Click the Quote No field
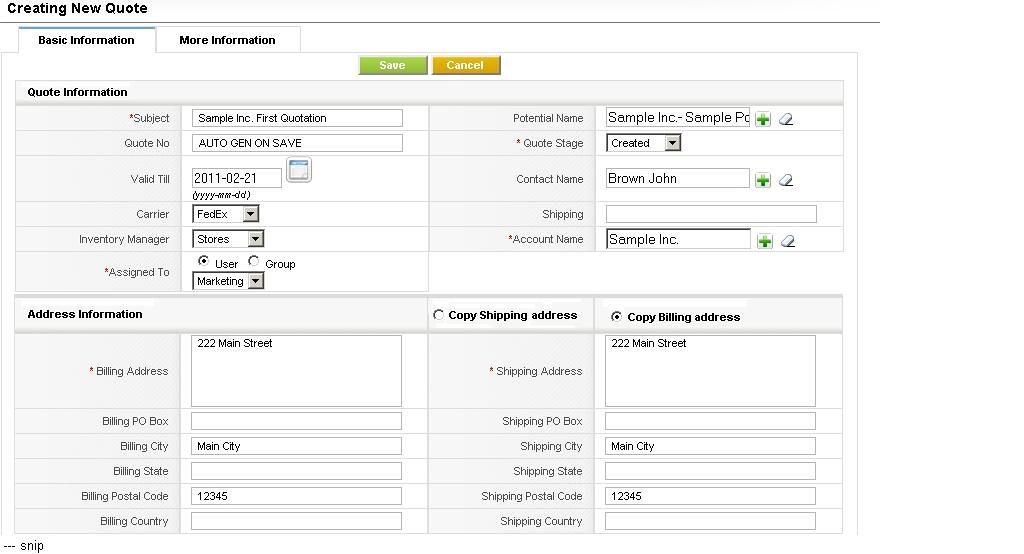This screenshot has height=554, width=1024. tap(297, 143)
